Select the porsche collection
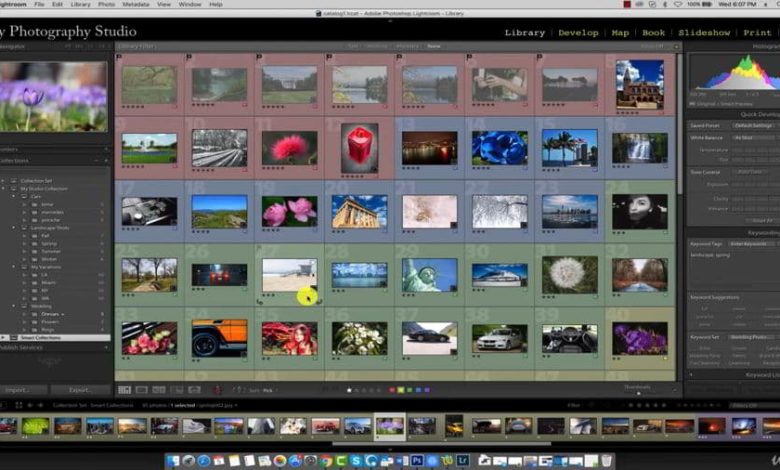 (50, 220)
